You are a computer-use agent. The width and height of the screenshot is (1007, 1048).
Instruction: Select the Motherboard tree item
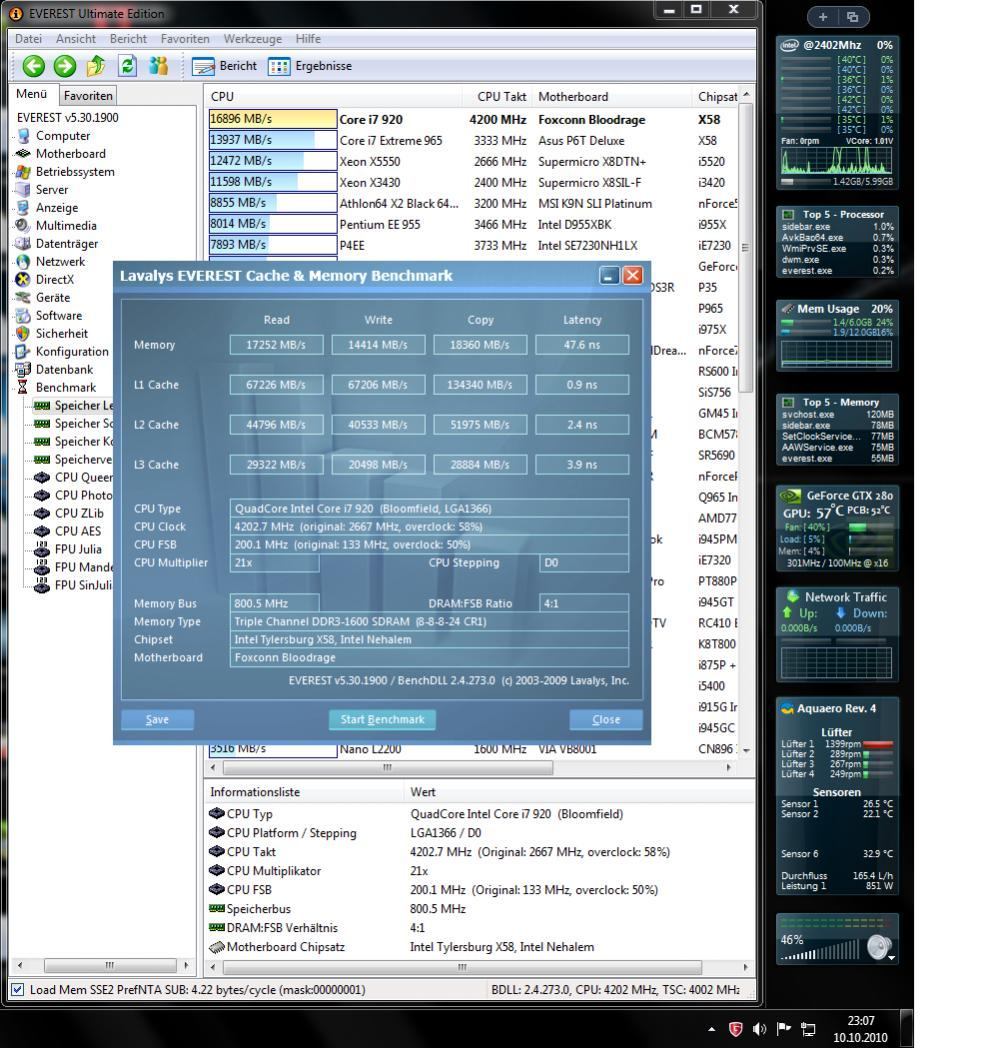click(70, 154)
